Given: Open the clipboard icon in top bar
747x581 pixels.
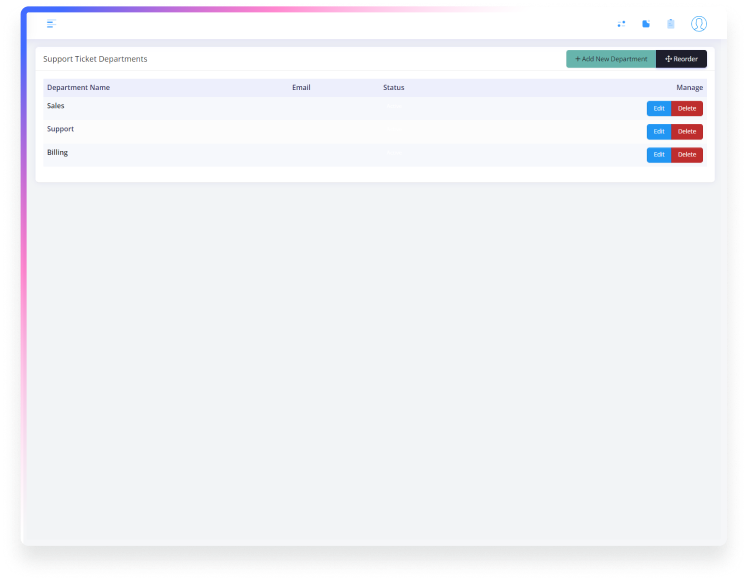Looking at the screenshot, I should [x=671, y=23].
